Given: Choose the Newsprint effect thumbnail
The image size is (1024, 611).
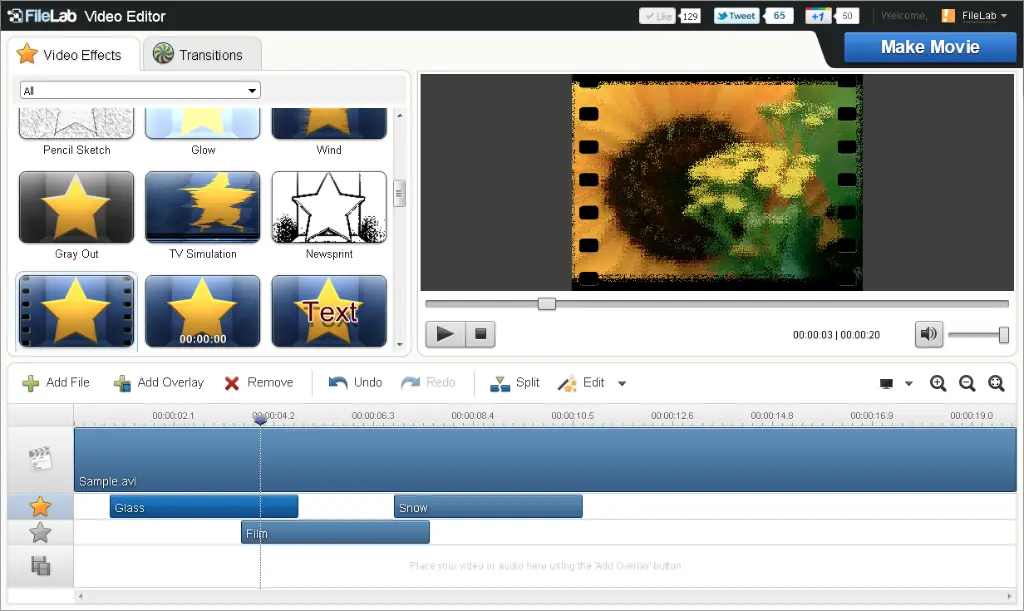Looking at the screenshot, I should 329,207.
